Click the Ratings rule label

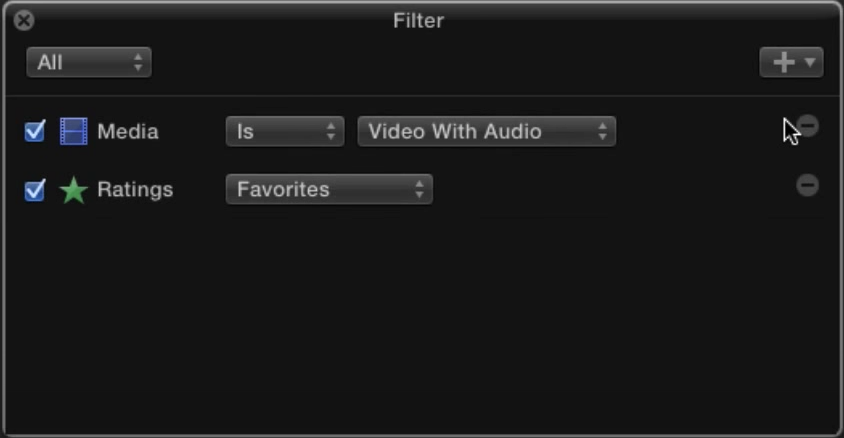tap(135, 189)
